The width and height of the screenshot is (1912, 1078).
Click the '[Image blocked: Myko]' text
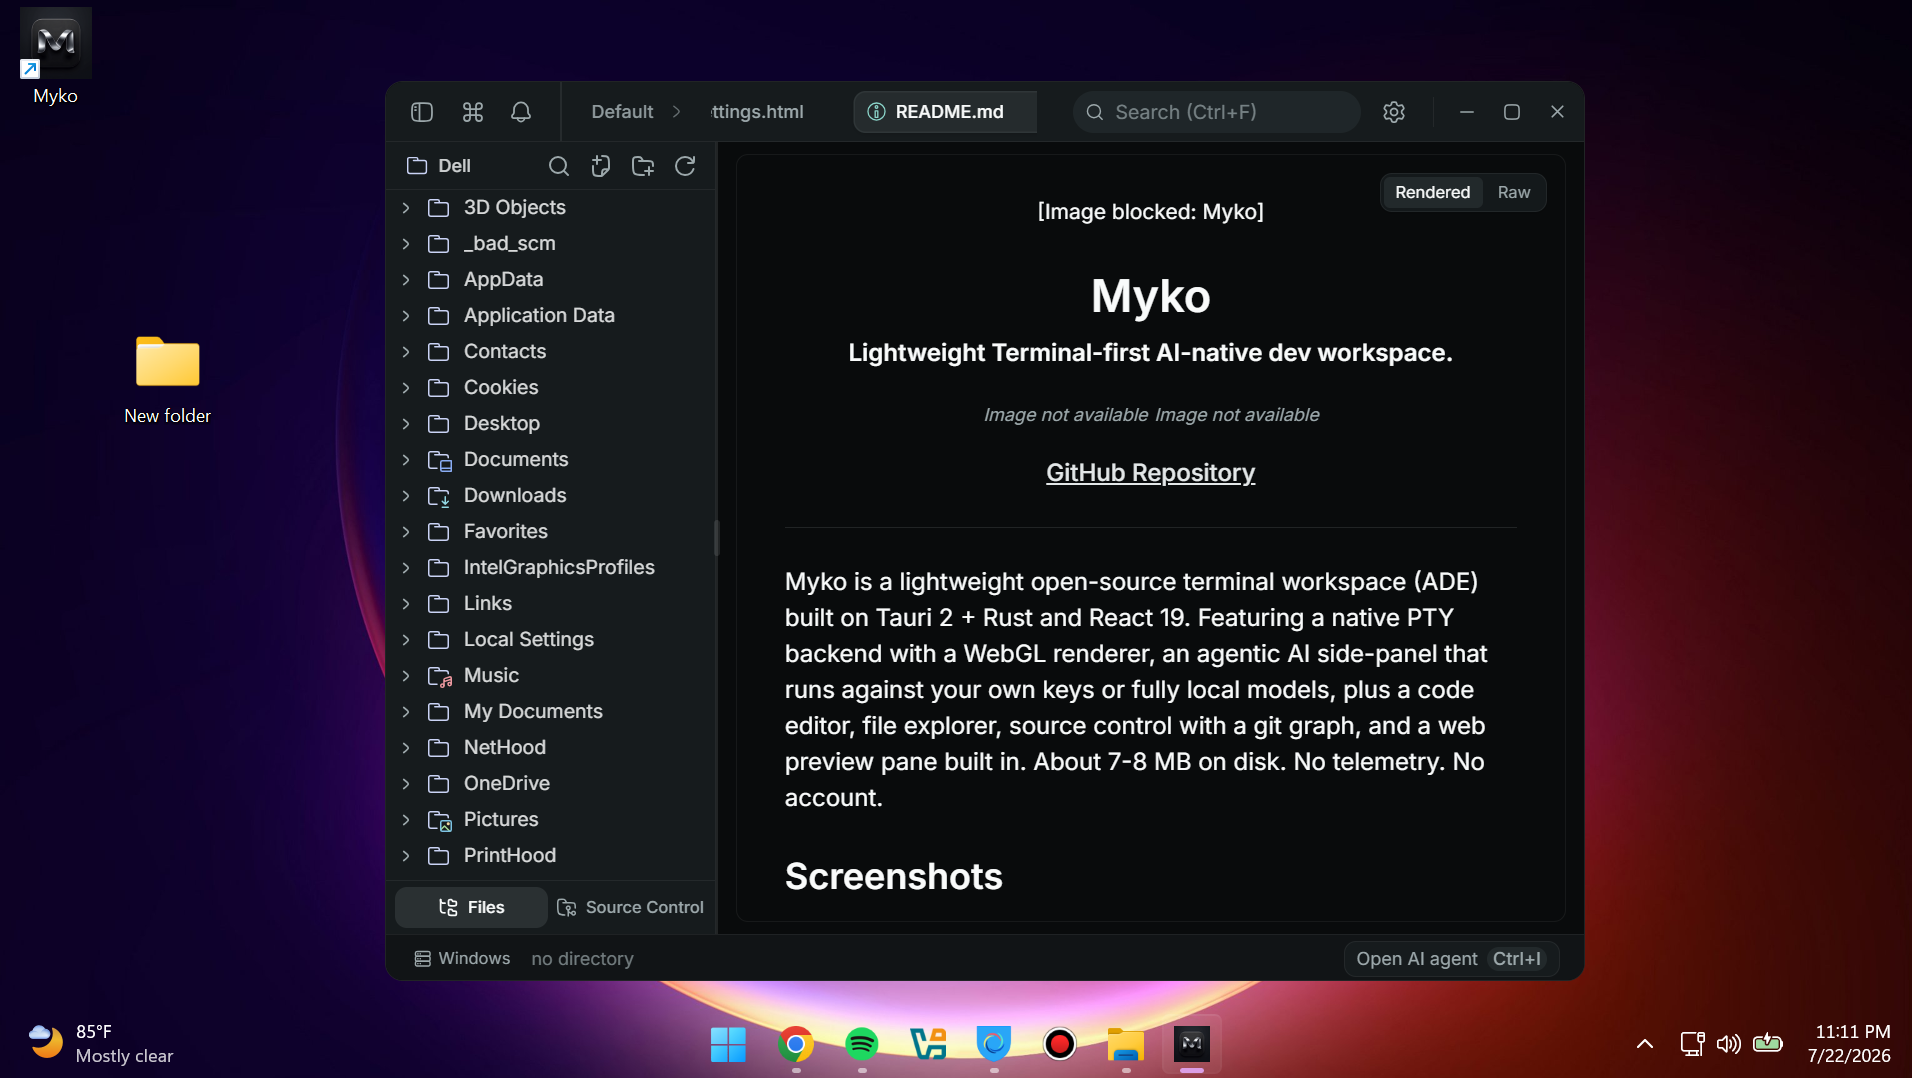(x=1150, y=212)
